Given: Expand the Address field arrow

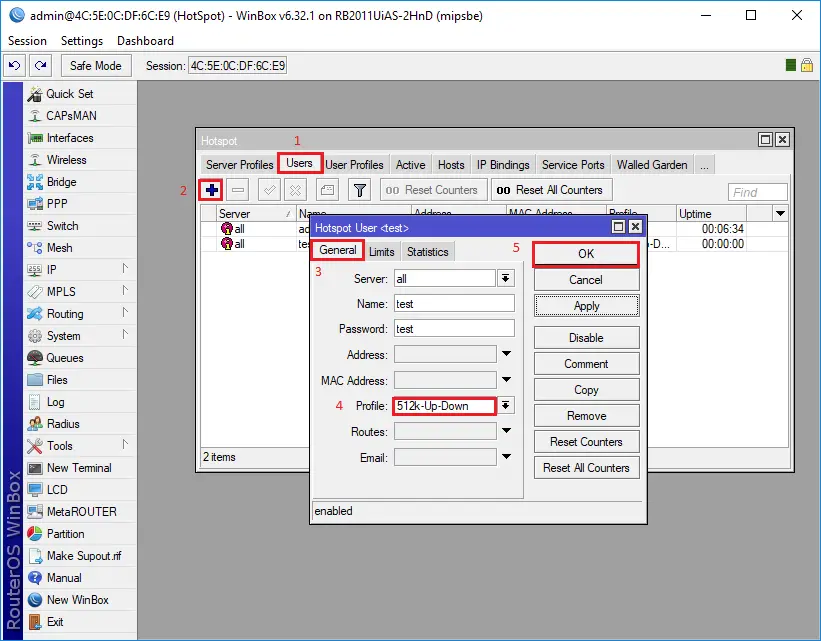Looking at the screenshot, I should 506,354.
